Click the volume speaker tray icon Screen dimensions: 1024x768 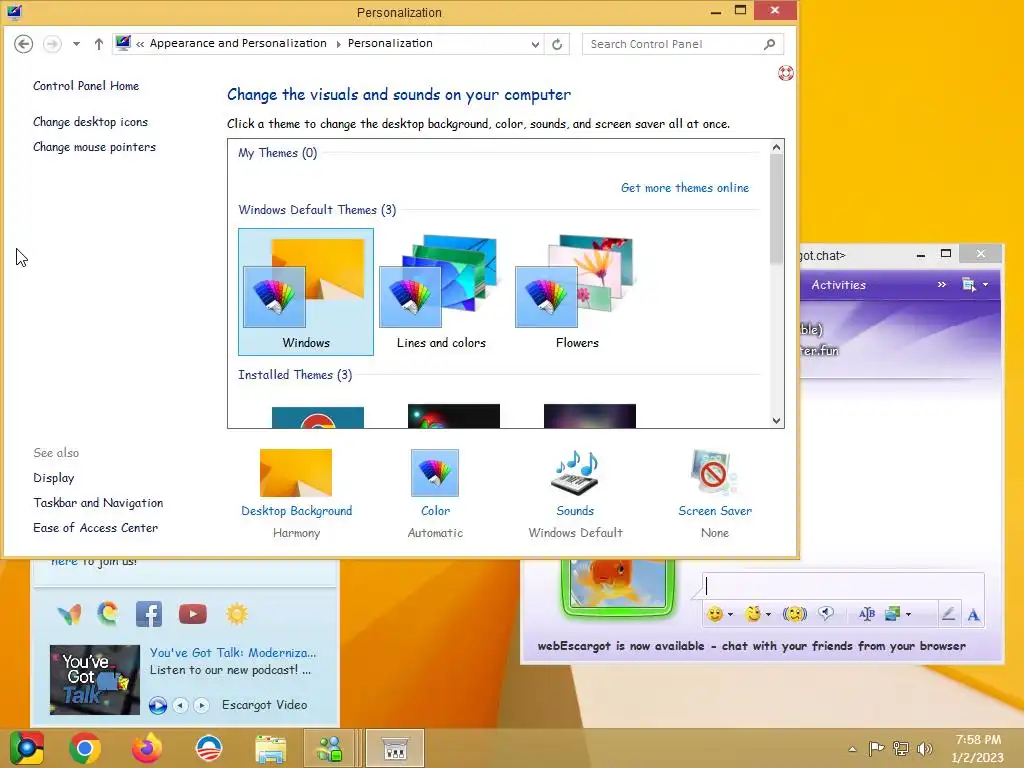pos(924,749)
